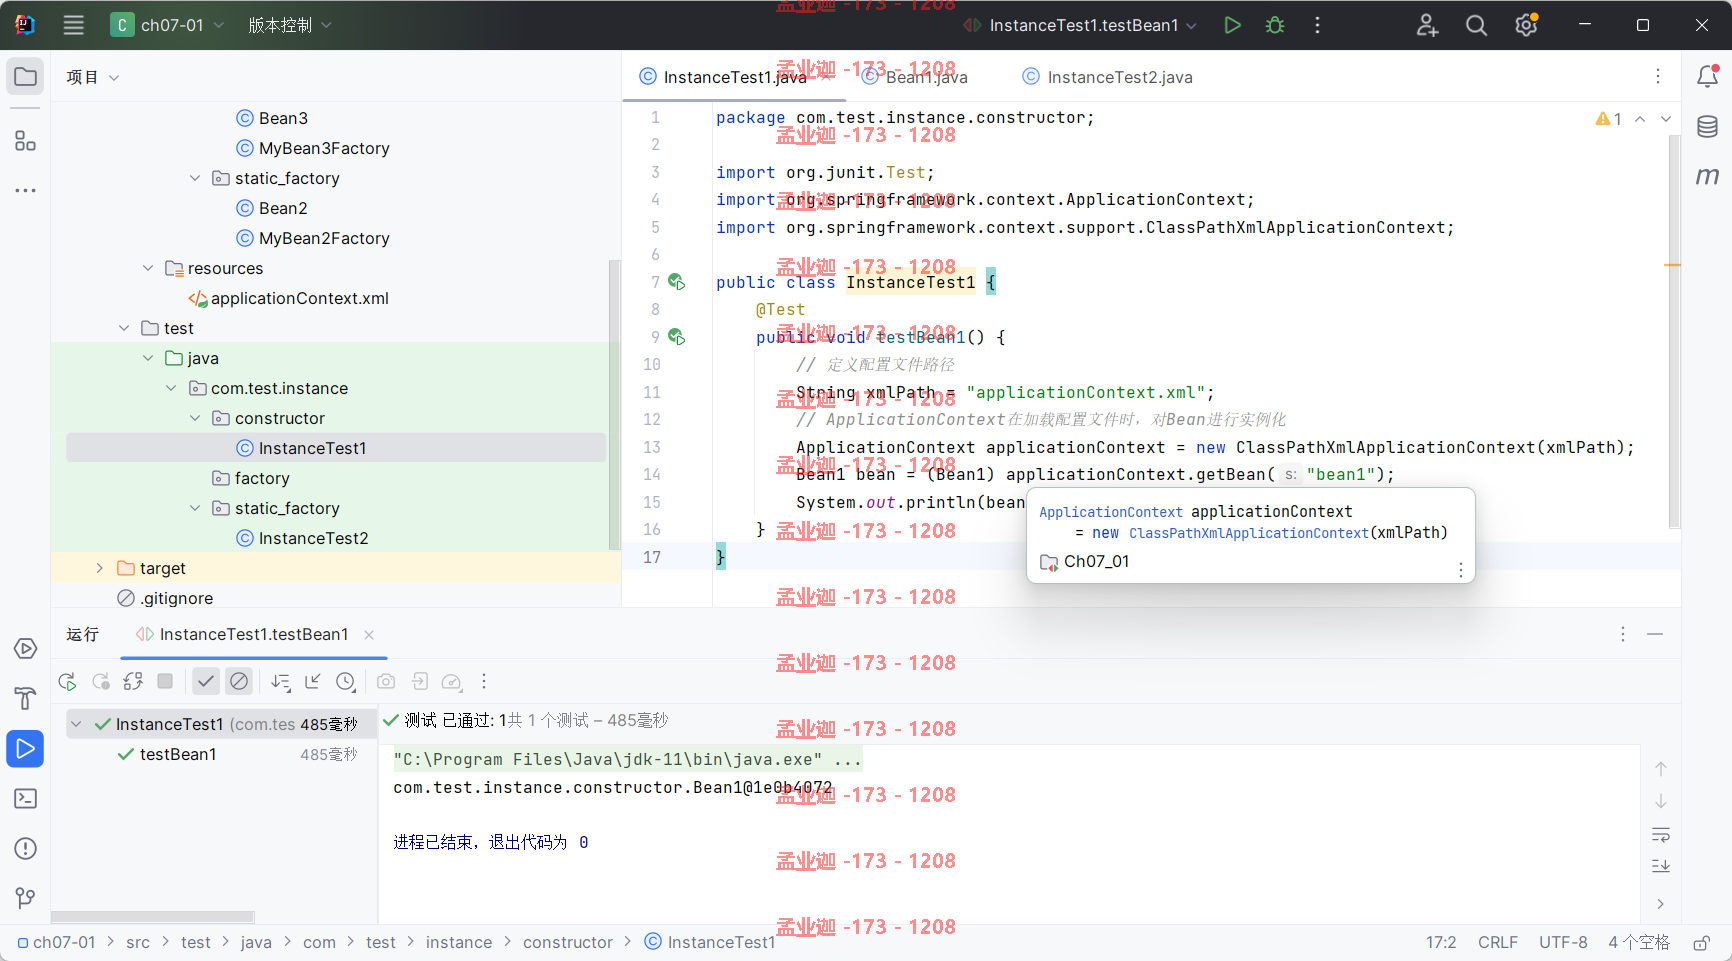Collapse the constructor package under test
This screenshot has width=1732, height=961.
click(195, 418)
